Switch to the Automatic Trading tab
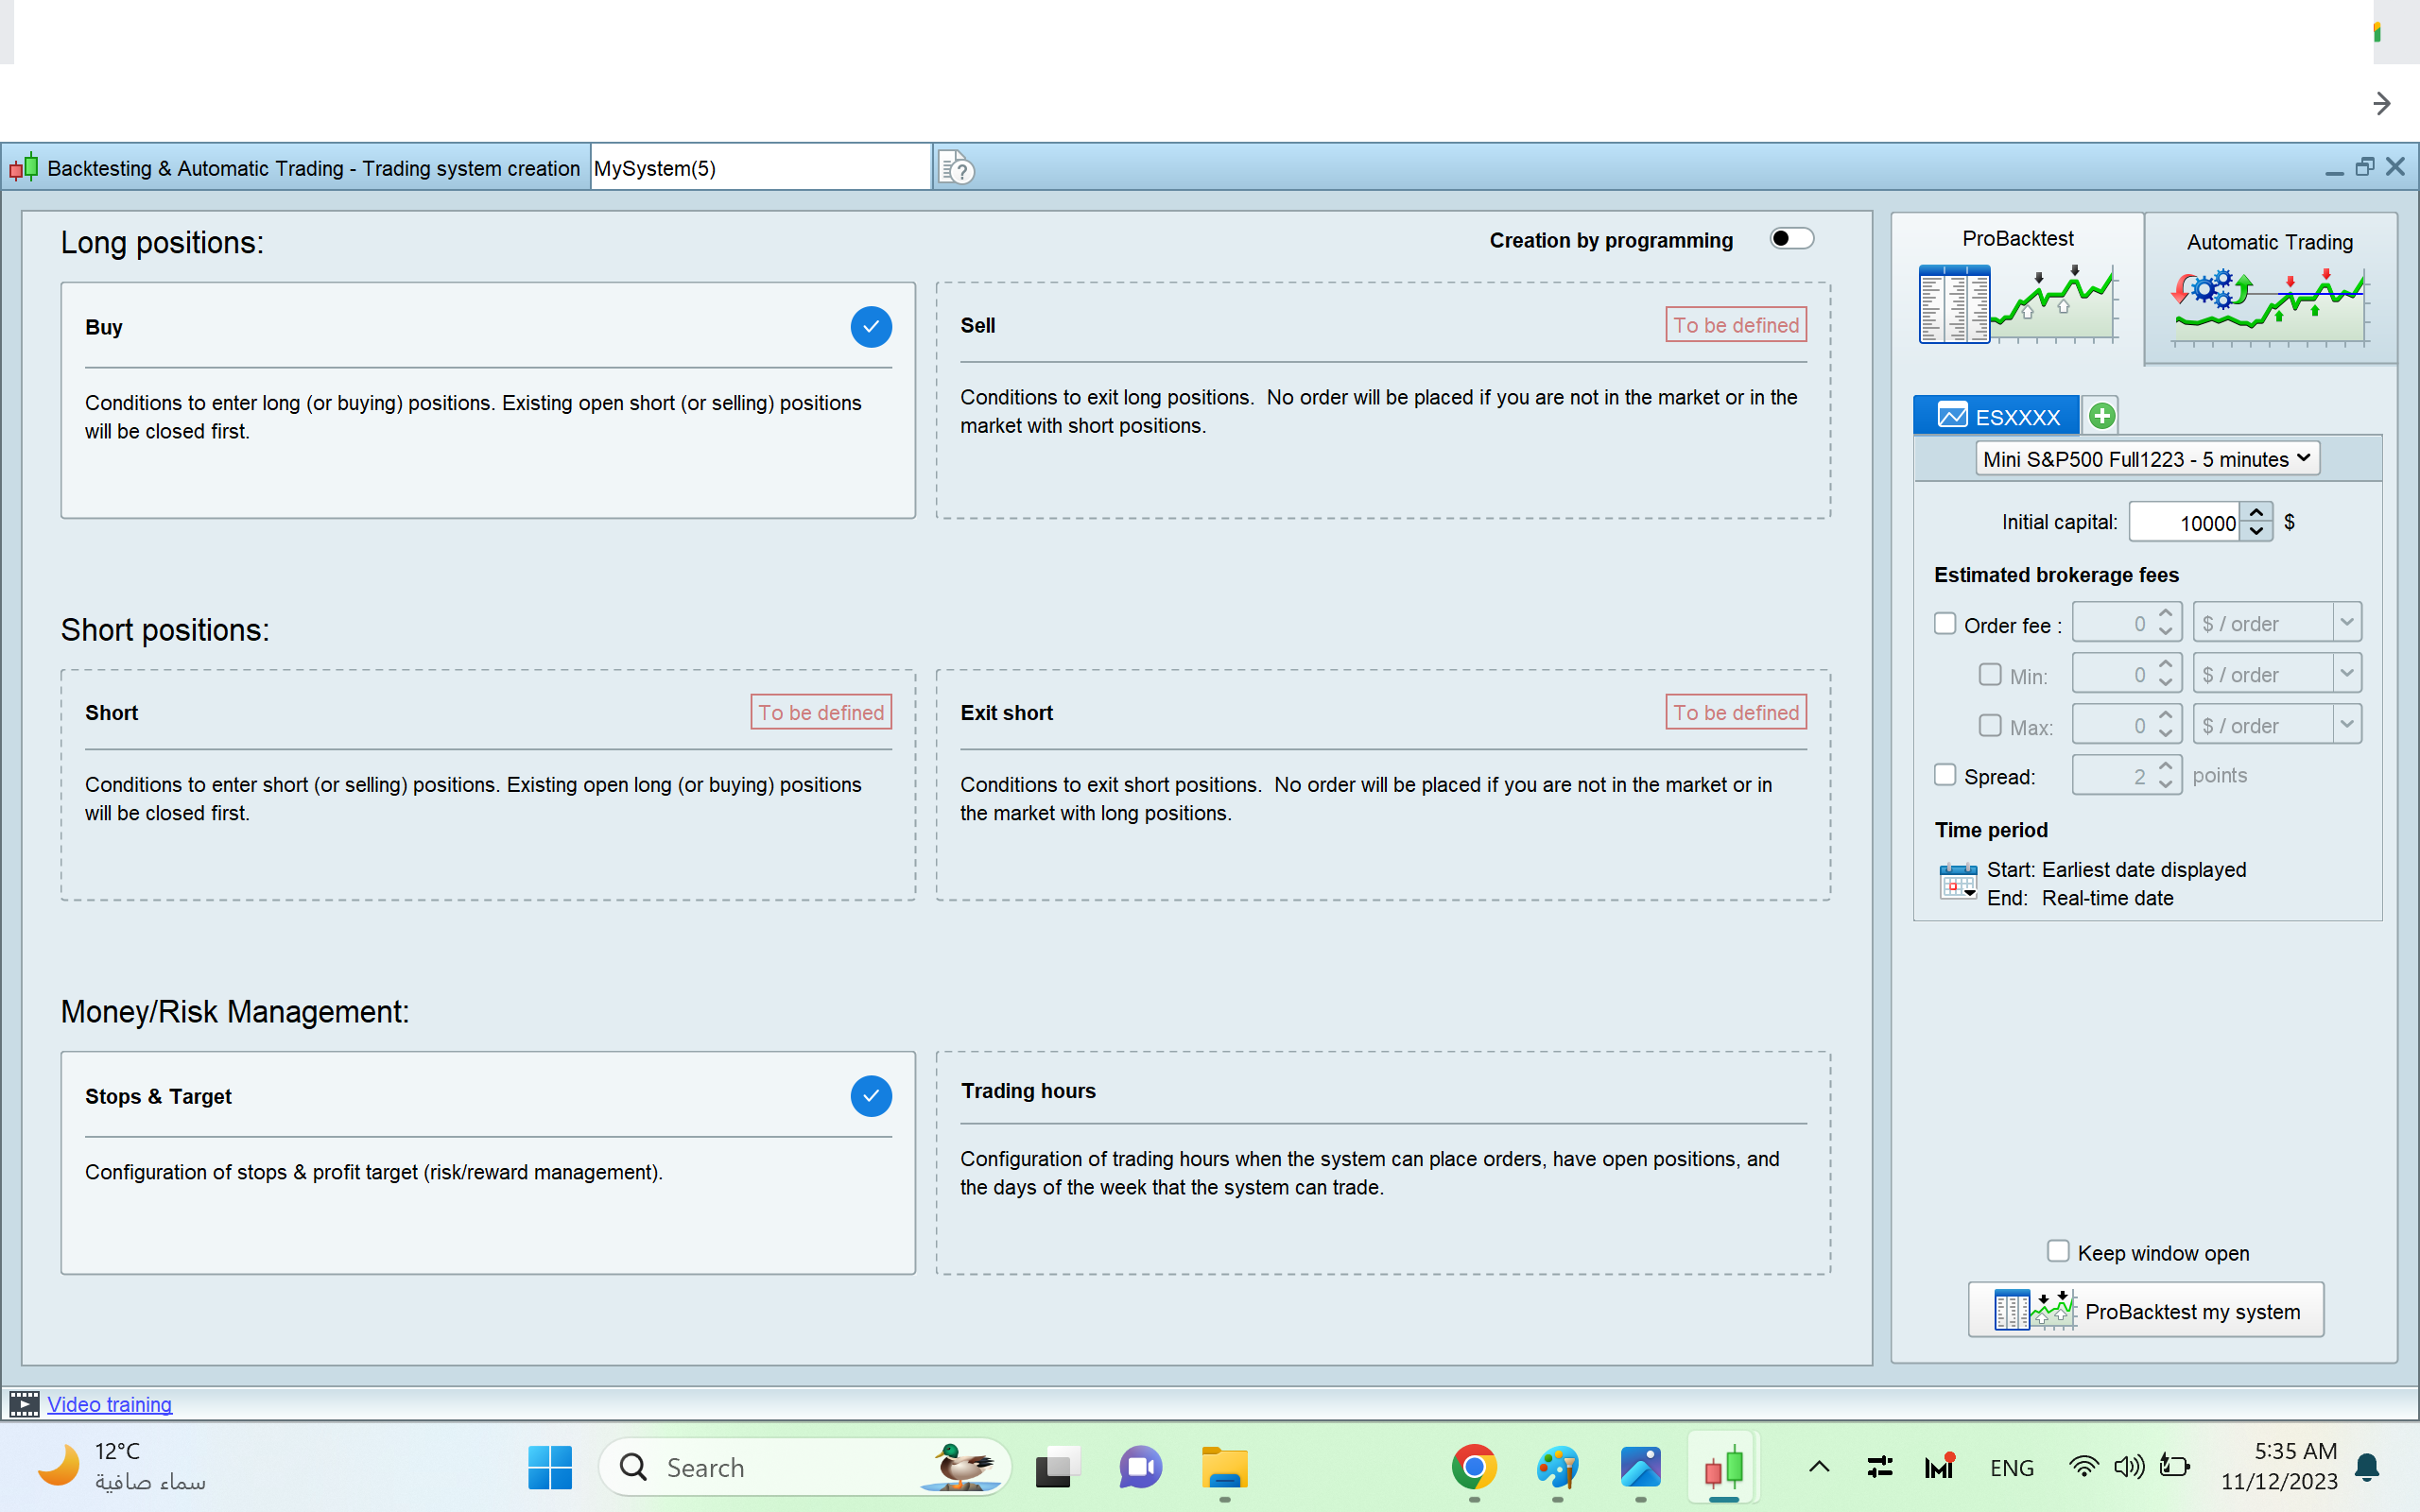Screen dimensions: 2420x1512 tap(2269, 288)
